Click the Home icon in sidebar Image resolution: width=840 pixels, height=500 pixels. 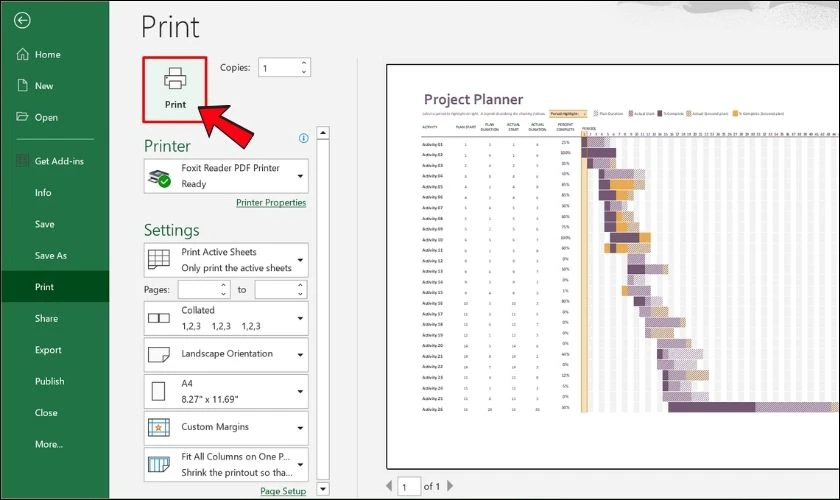pyautogui.click(x=22, y=55)
